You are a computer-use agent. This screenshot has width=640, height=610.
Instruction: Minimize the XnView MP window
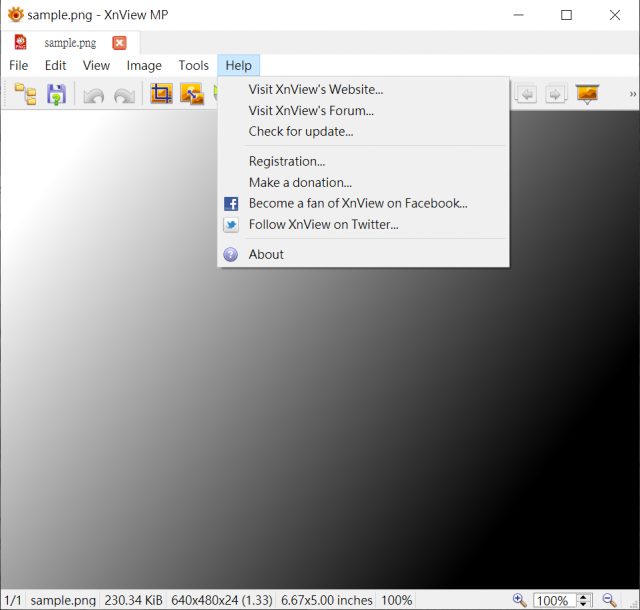click(518, 15)
